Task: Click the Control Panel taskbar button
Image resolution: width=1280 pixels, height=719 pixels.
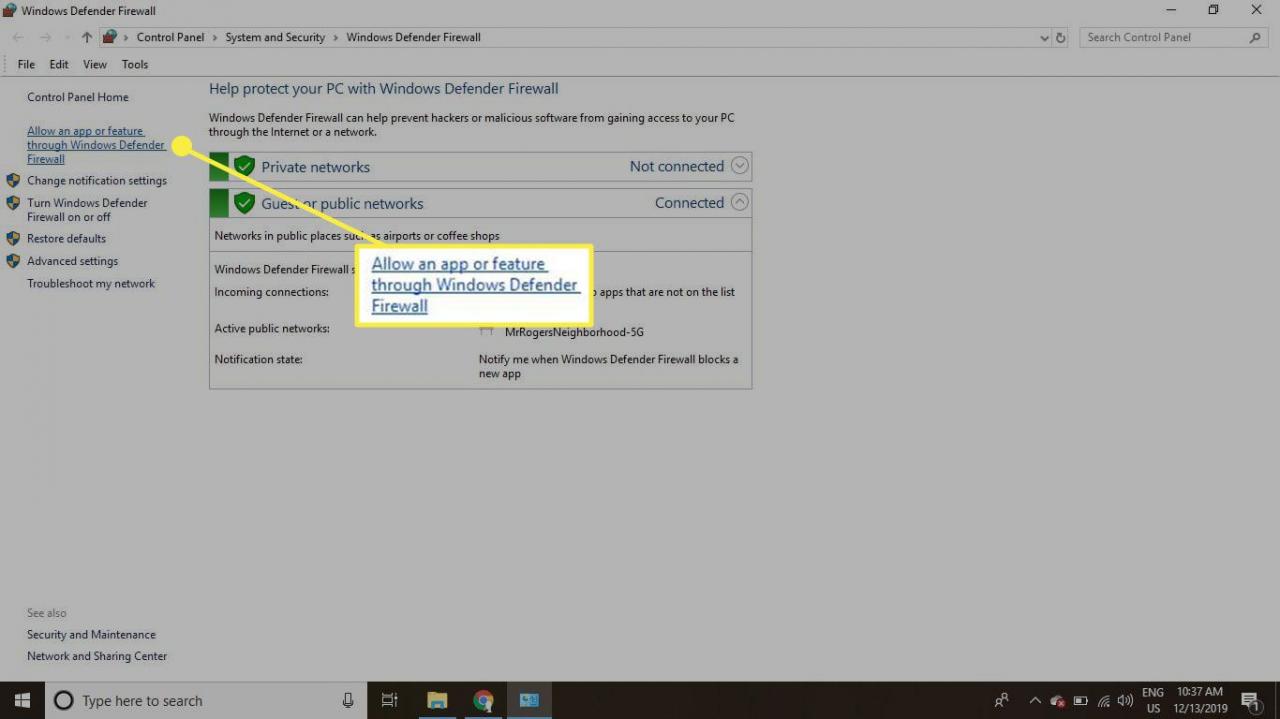Action: coord(529,700)
